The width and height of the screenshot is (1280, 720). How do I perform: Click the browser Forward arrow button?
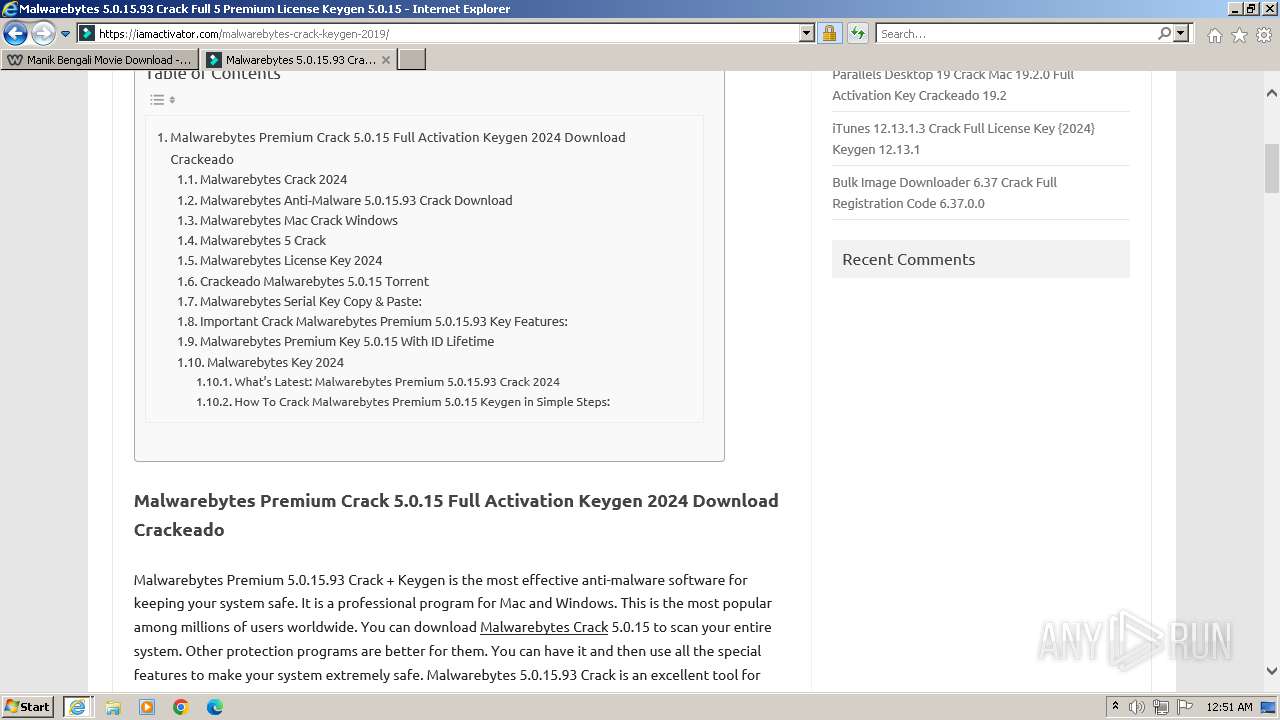click(x=42, y=33)
